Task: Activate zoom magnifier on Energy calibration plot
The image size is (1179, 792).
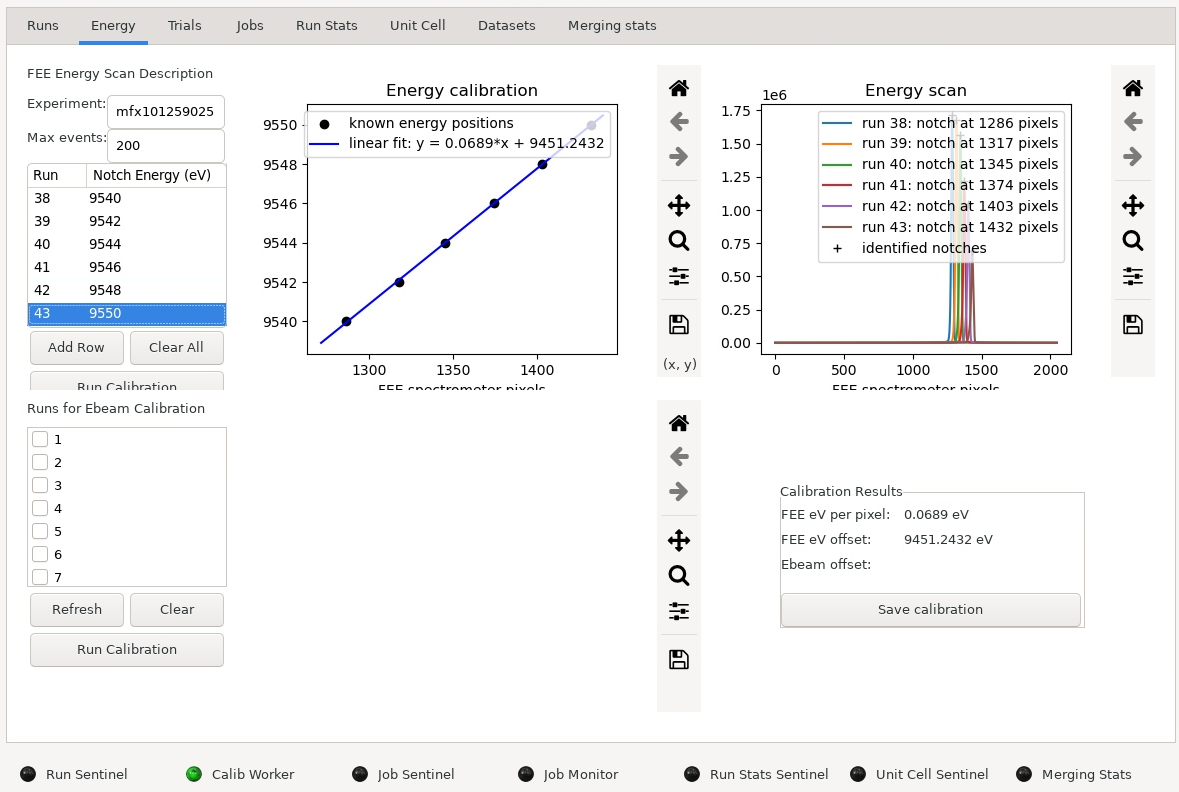Action: coord(678,241)
